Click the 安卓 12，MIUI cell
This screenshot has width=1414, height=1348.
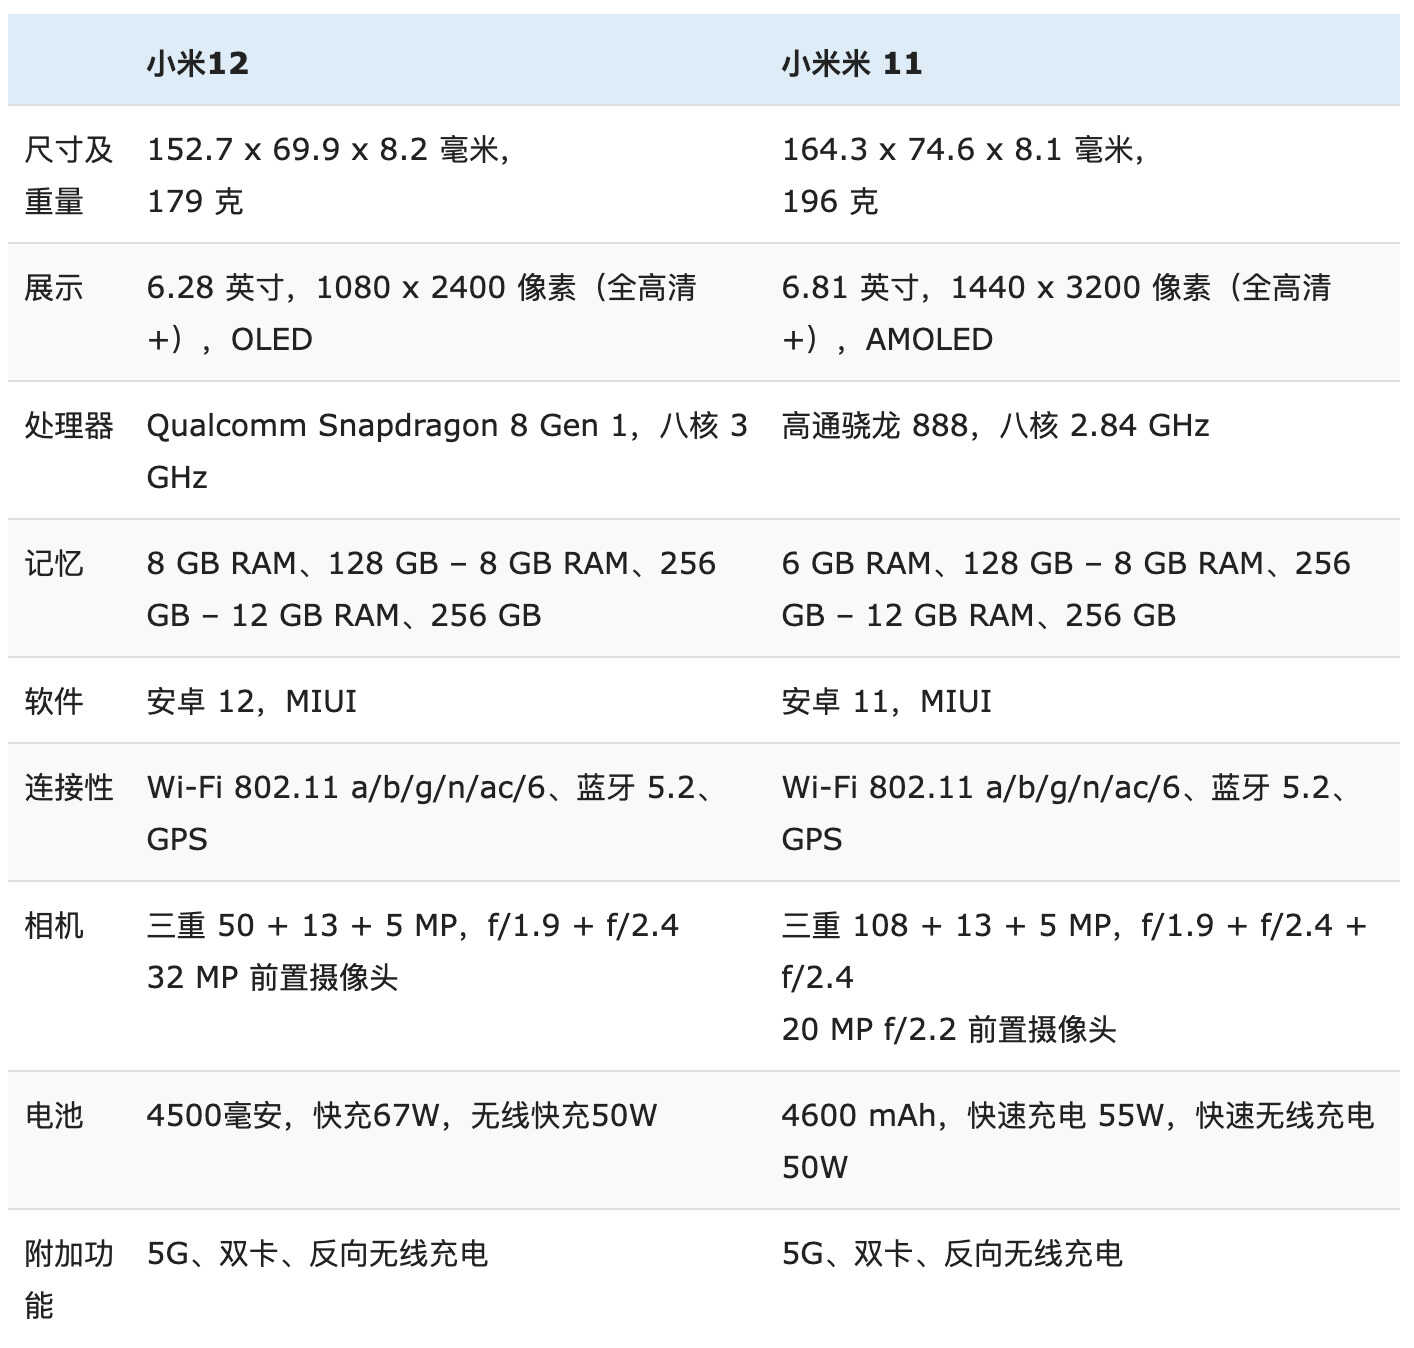(252, 702)
